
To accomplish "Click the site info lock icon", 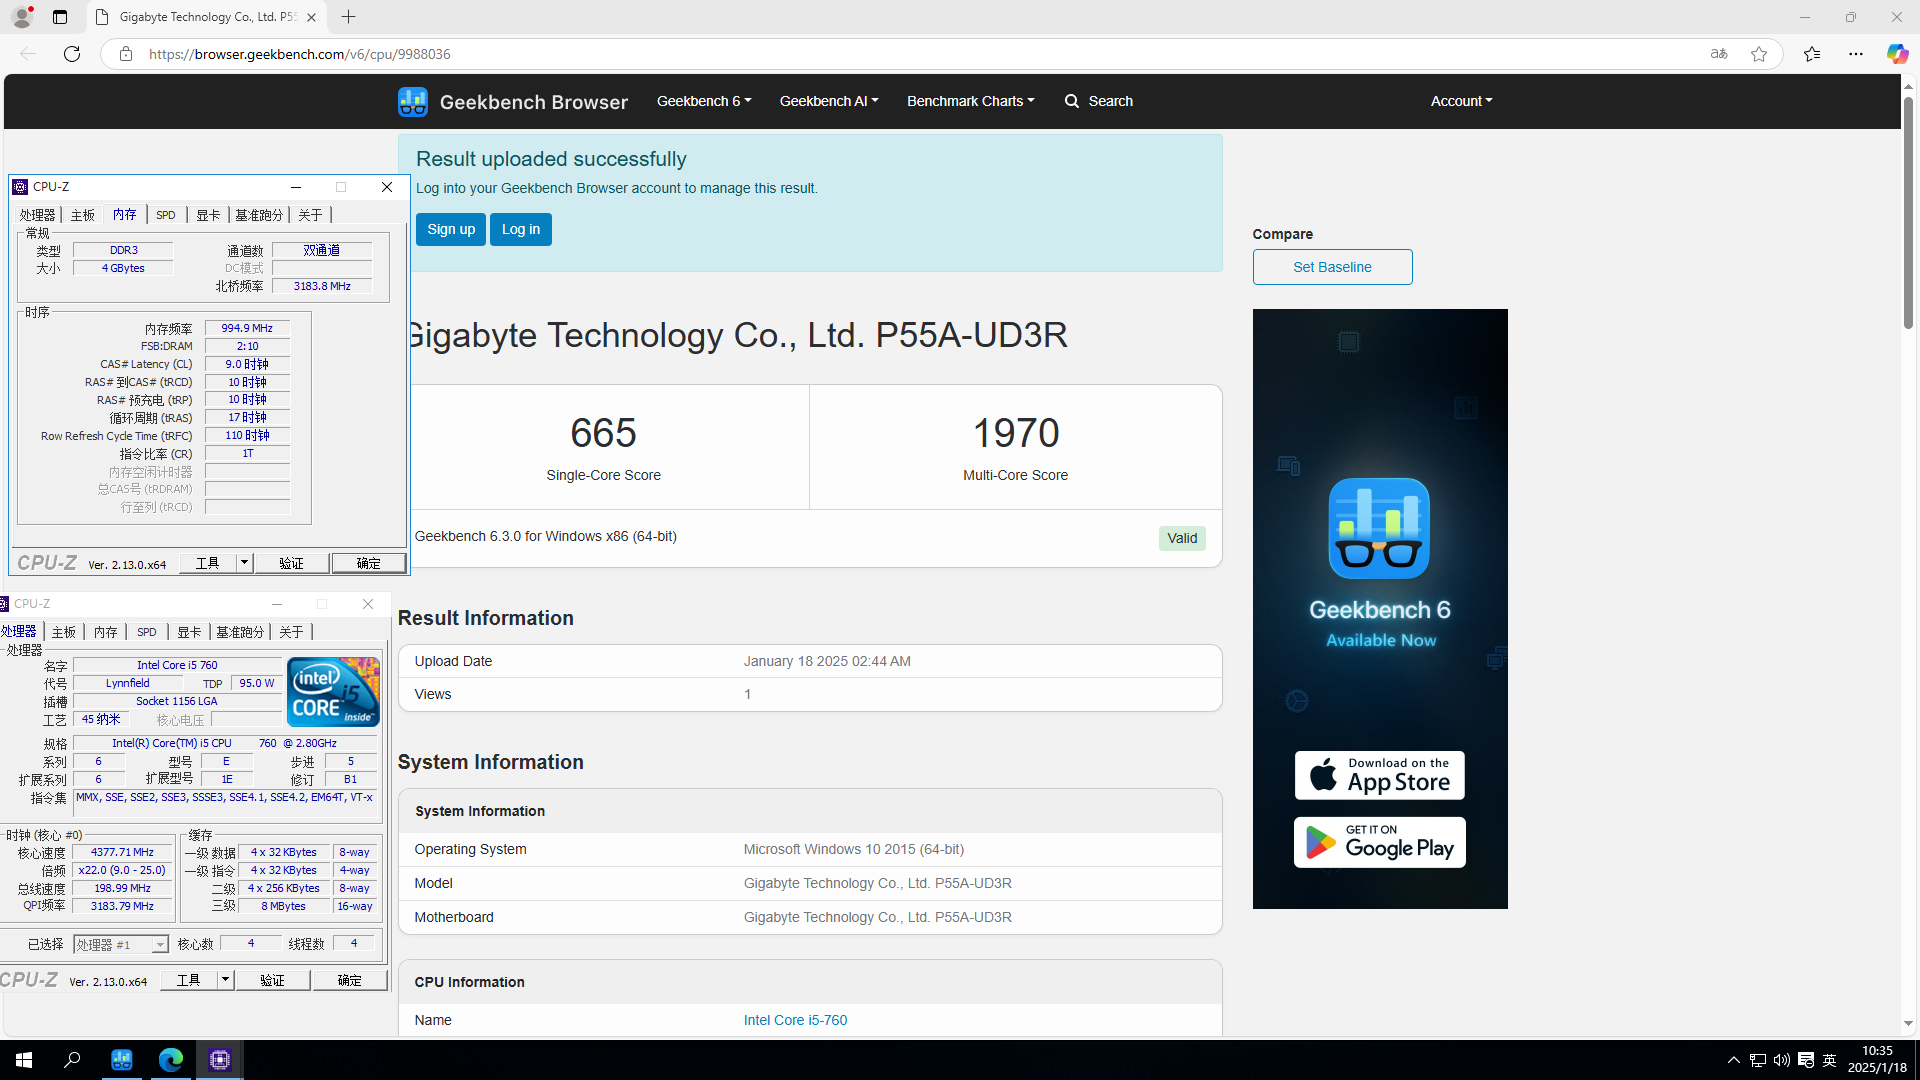I will pyautogui.click(x=126, y=54).
